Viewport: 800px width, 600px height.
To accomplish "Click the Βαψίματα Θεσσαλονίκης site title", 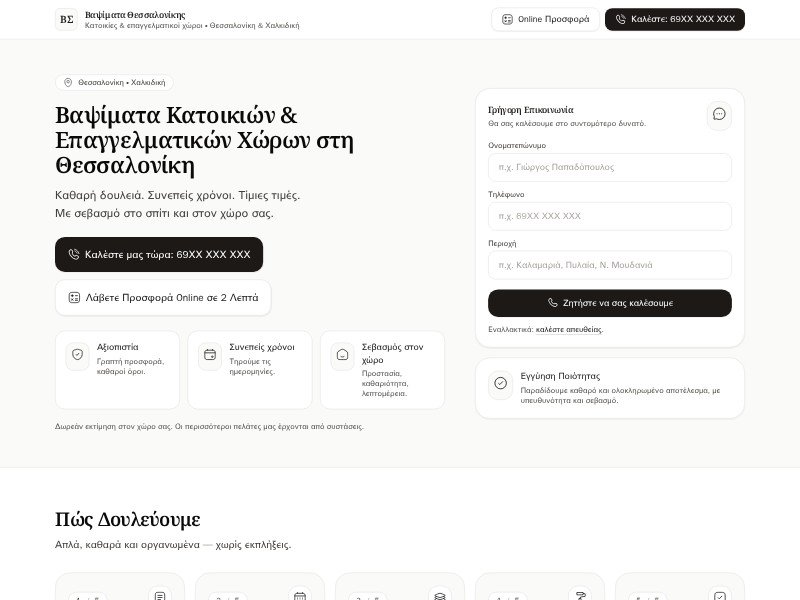I will pyautogui.click(x=135, y=15).
